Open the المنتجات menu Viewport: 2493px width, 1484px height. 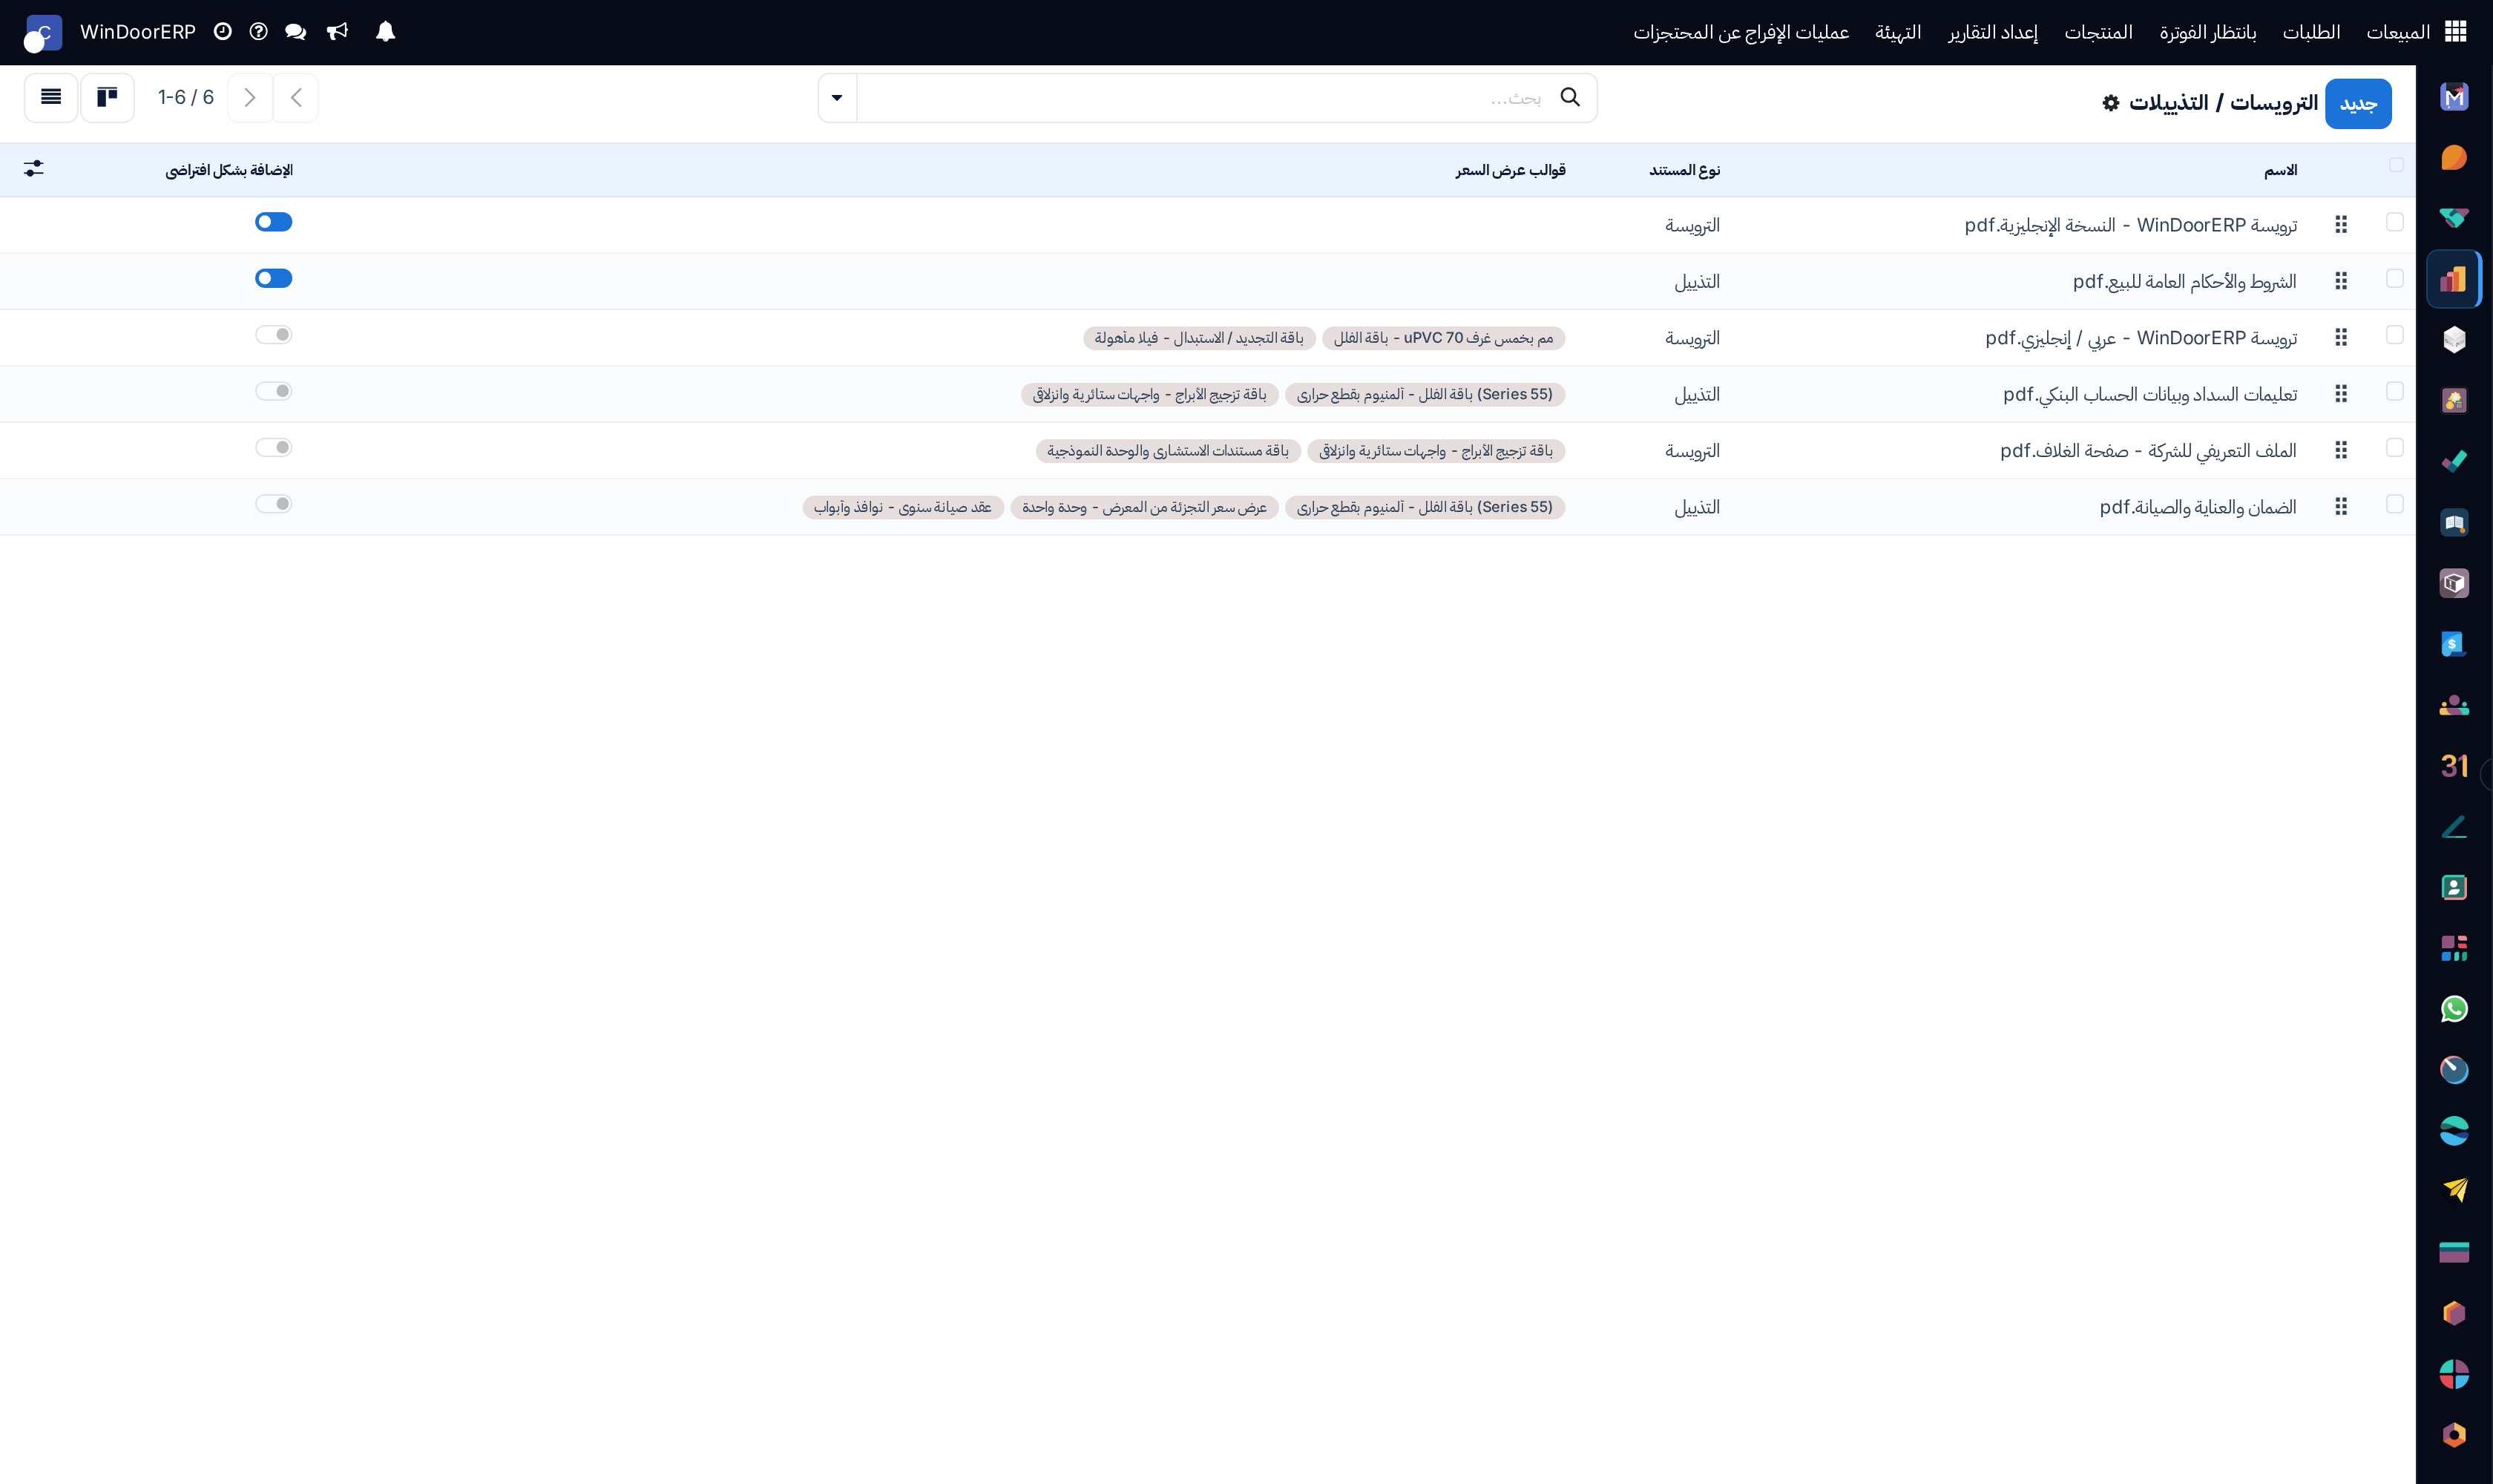pos(2098,32)
